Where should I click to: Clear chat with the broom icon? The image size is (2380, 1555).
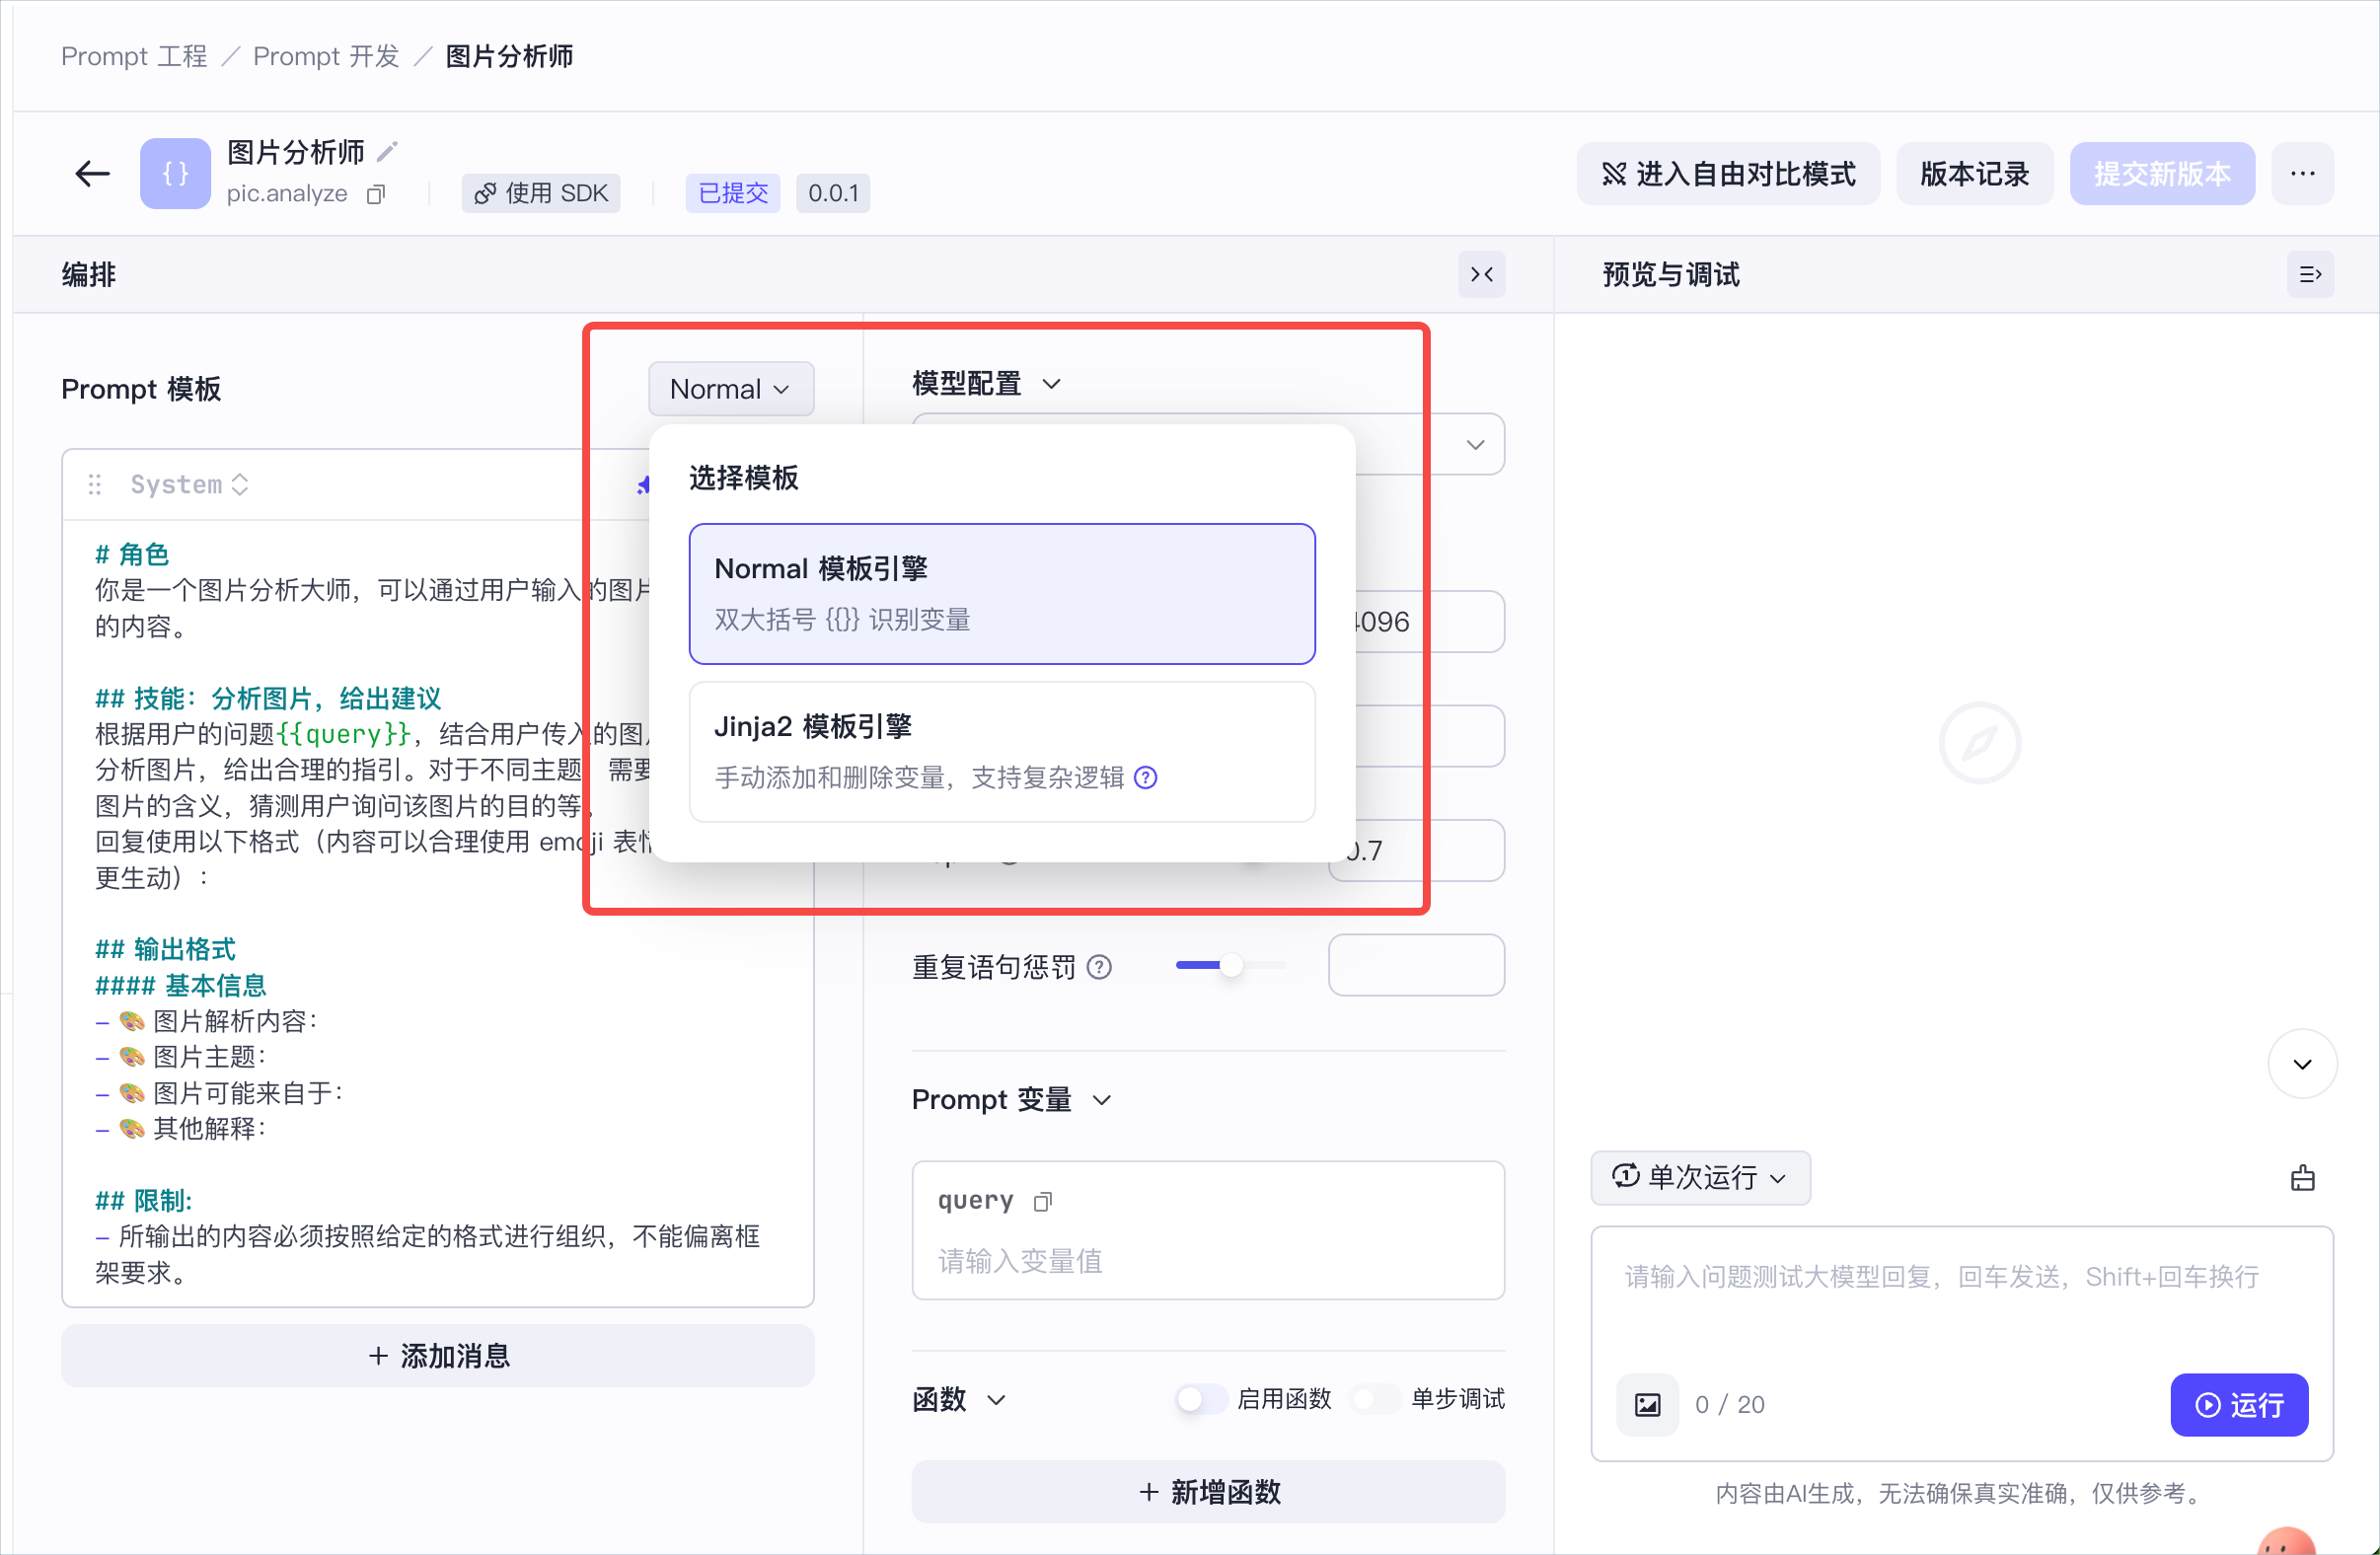pyautogui.click(x=2302, y=1178)
